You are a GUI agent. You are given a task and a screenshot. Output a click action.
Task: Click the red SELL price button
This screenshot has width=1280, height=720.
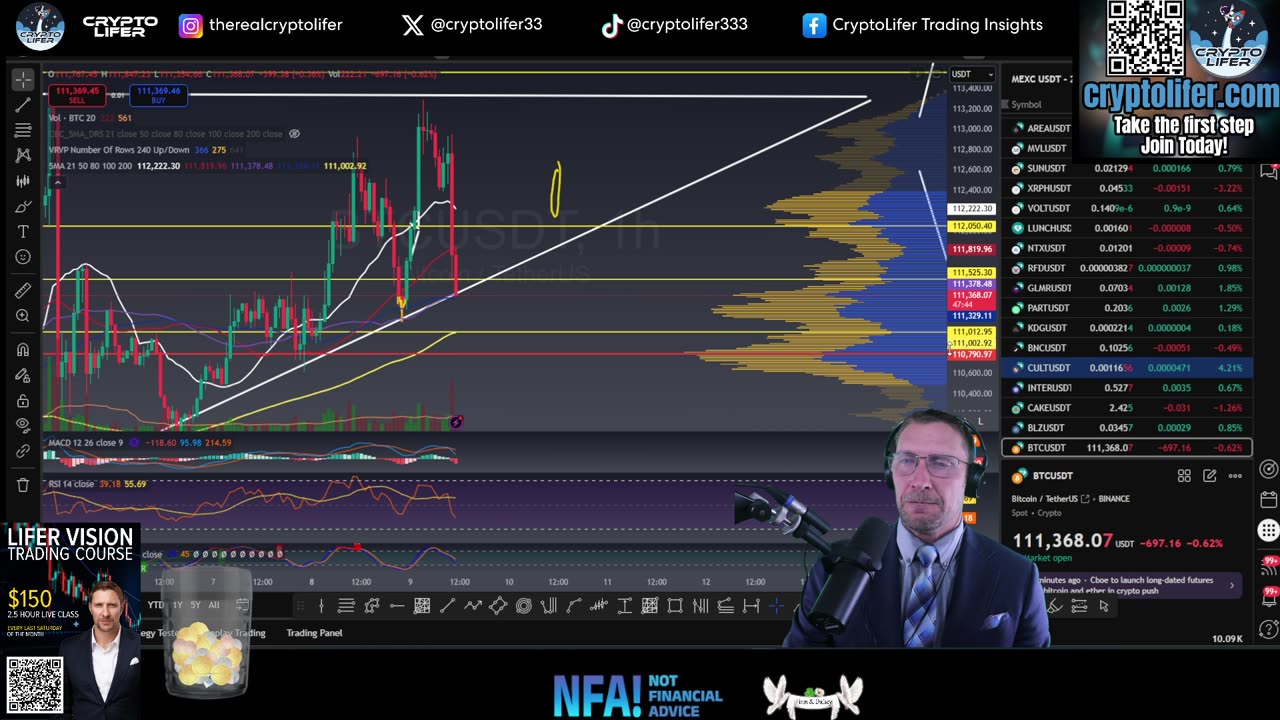[77, 95]
